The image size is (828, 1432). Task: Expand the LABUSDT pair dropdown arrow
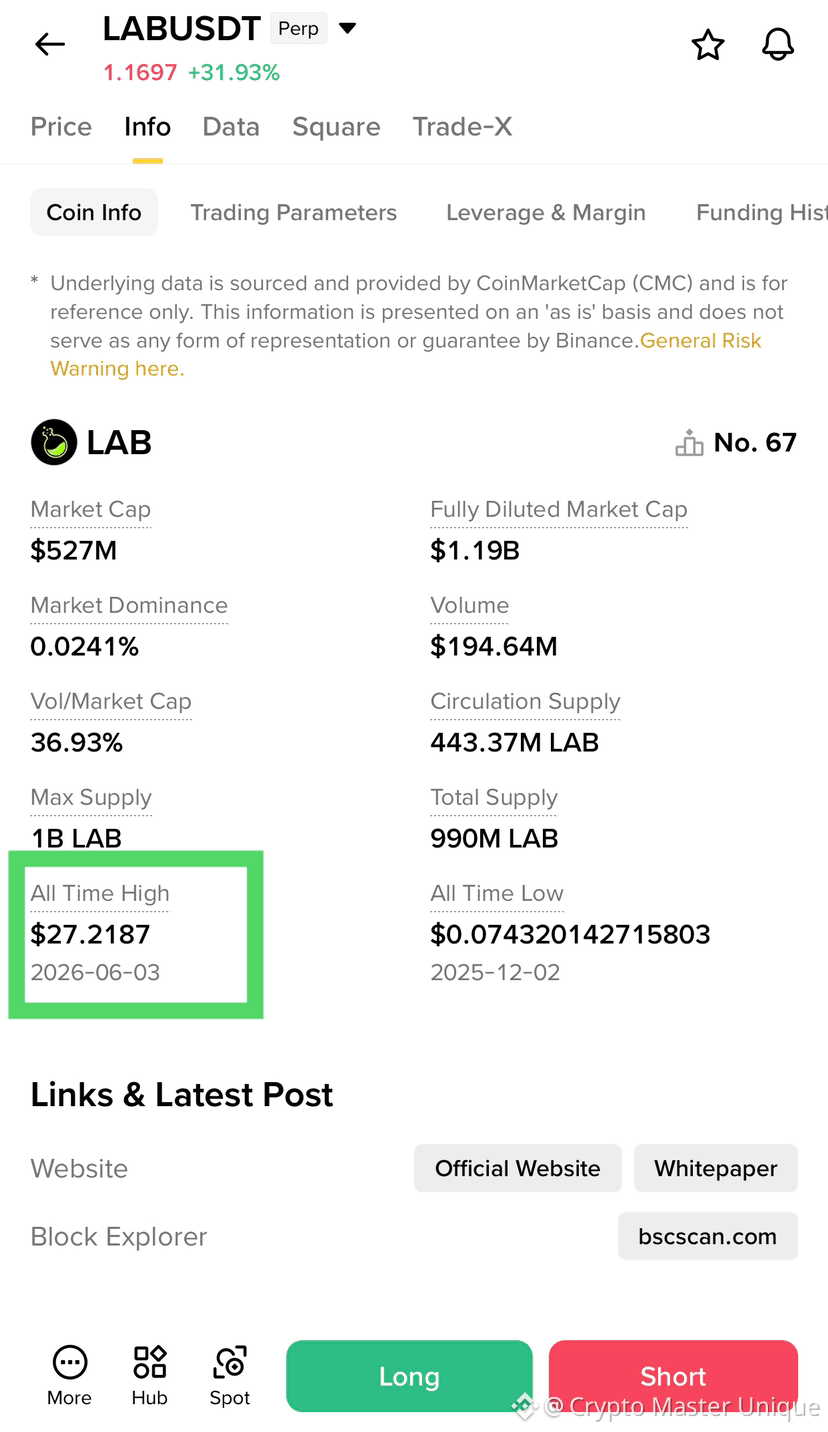347,28
